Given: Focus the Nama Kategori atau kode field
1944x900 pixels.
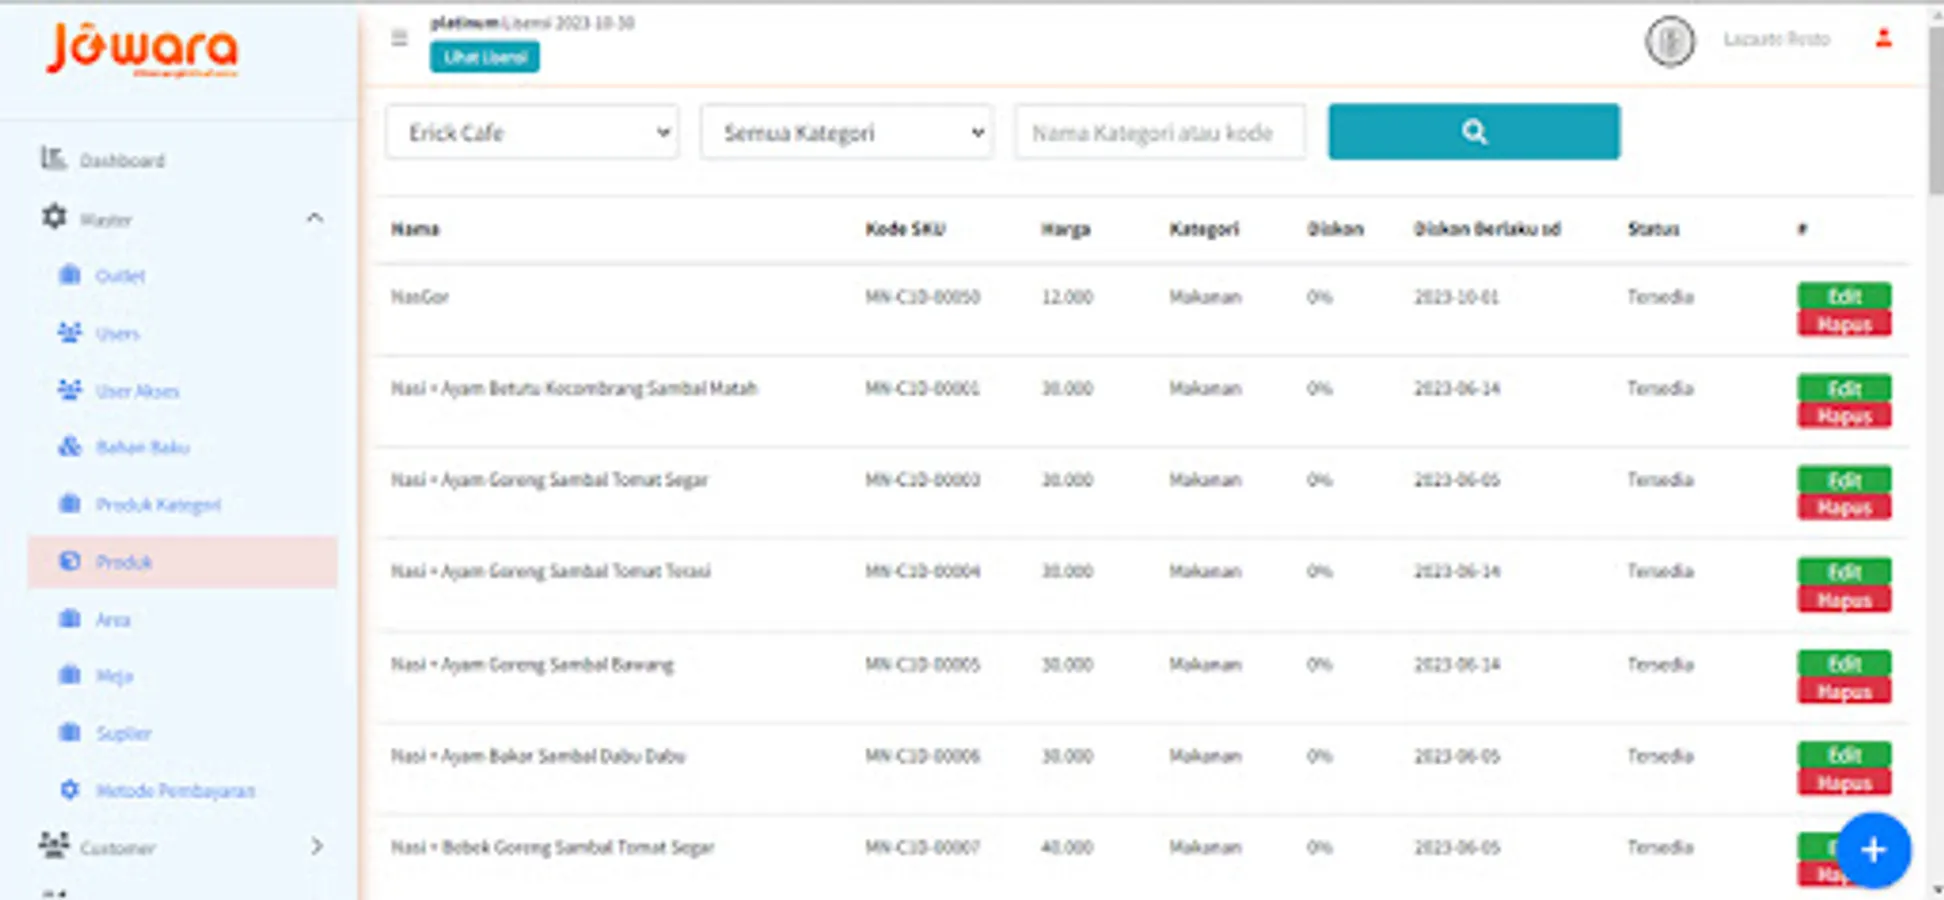Looking at the screenshot, I should [1160, 132].
